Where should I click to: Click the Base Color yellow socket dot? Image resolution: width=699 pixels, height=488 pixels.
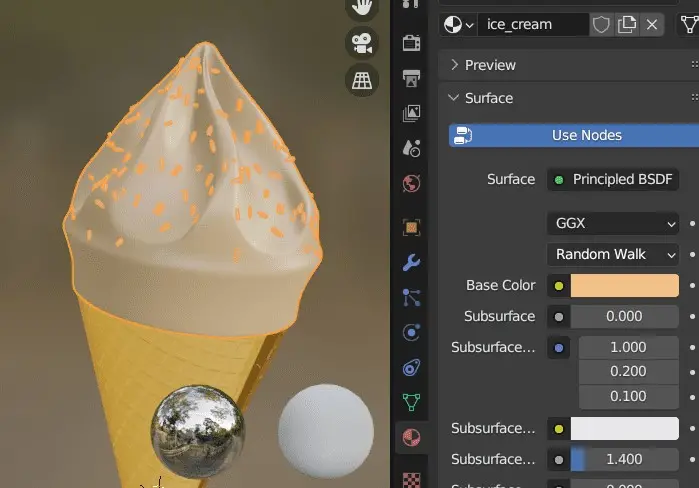tap(559, 286)
